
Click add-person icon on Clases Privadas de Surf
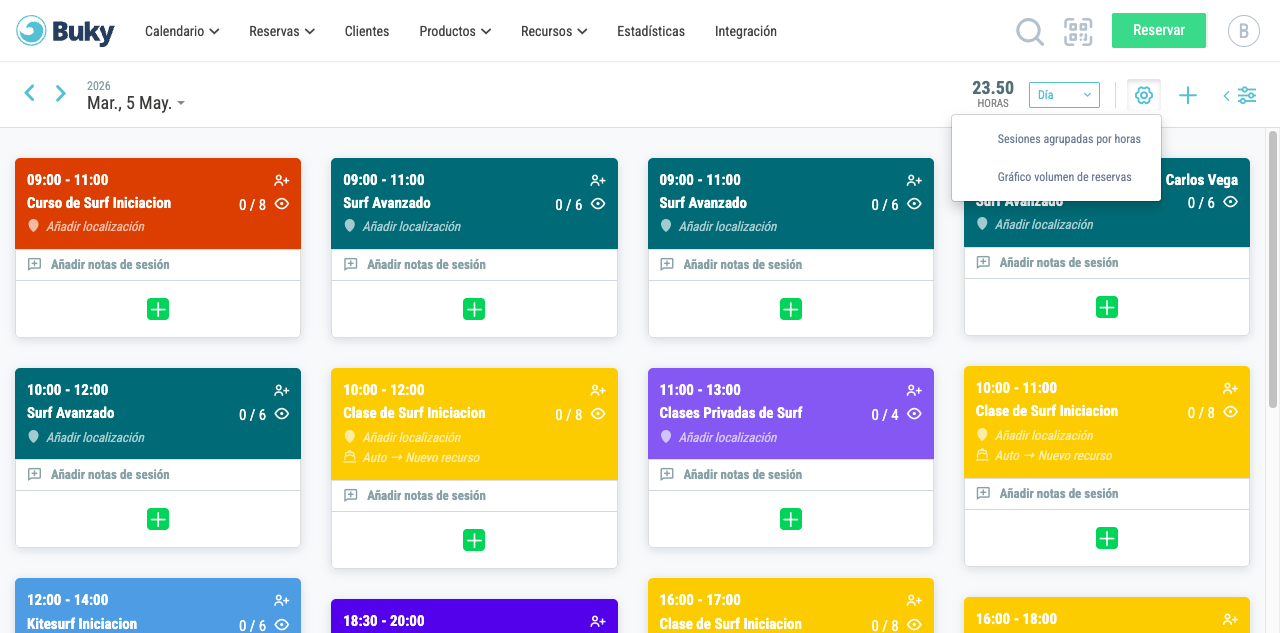pos(914,390)
